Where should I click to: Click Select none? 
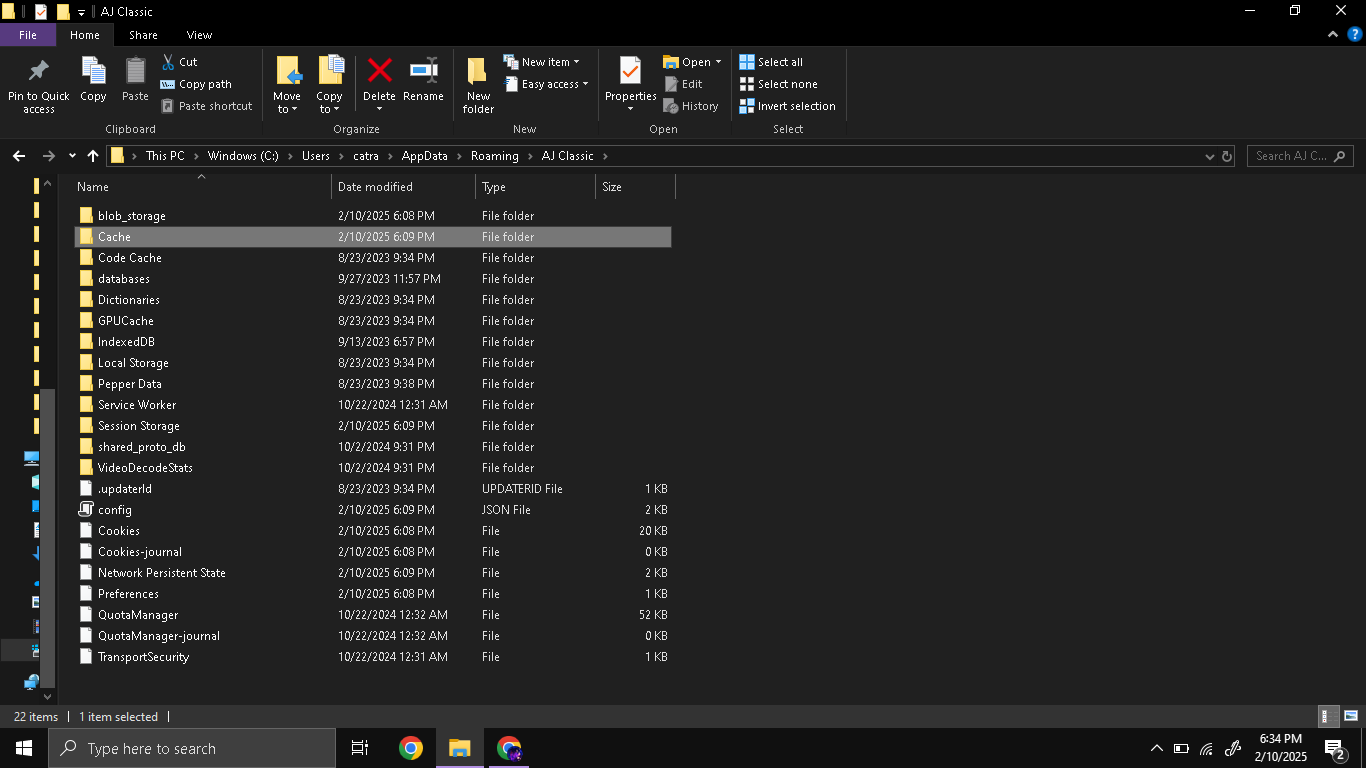[778, 84]
